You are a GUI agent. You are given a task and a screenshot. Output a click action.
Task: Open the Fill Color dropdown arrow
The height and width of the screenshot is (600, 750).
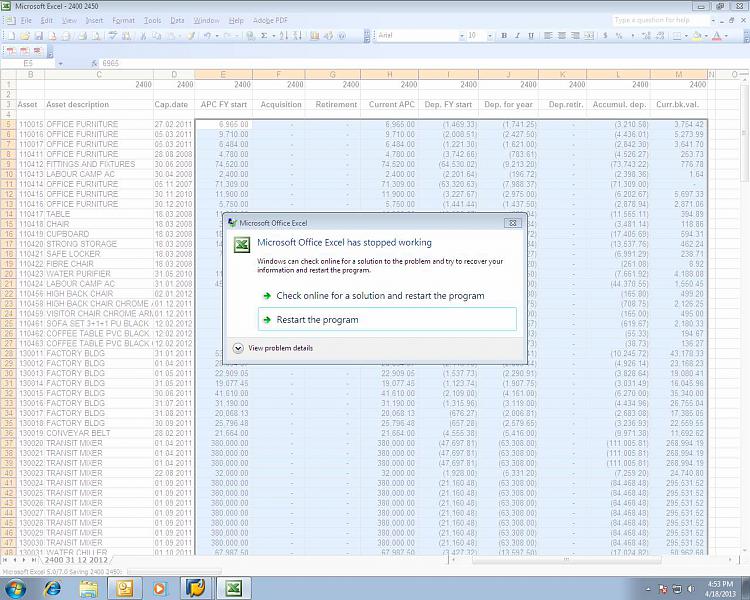click(x=706, y=36)
